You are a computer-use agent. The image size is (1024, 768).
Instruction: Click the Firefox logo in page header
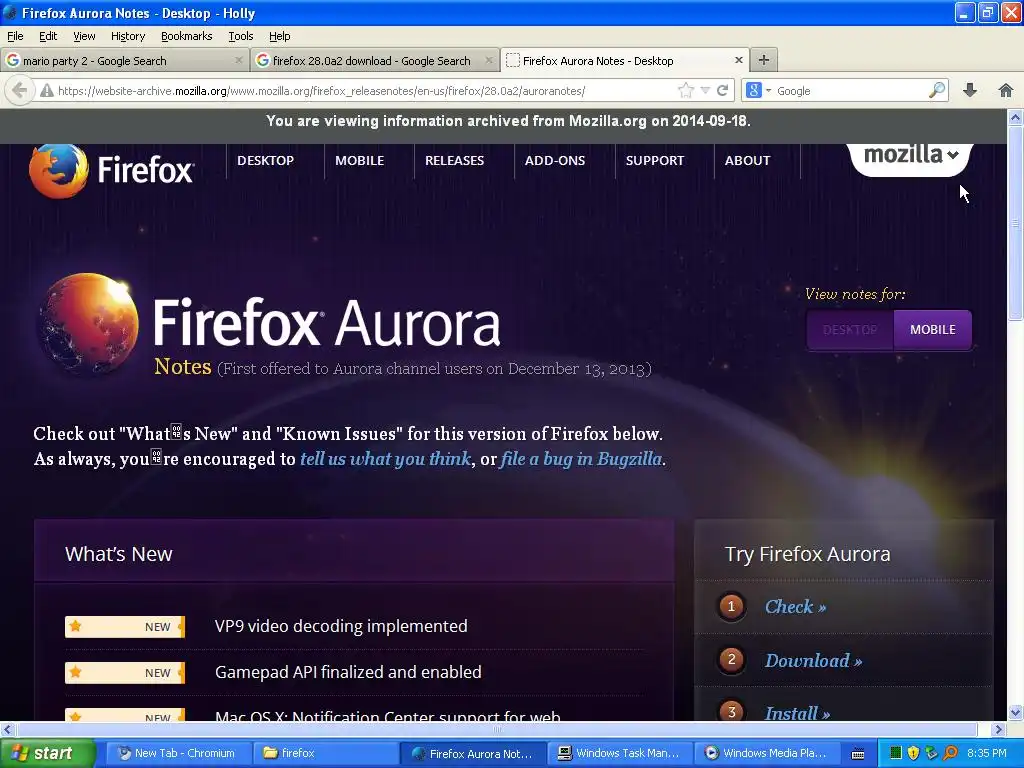tap(112, 170)
